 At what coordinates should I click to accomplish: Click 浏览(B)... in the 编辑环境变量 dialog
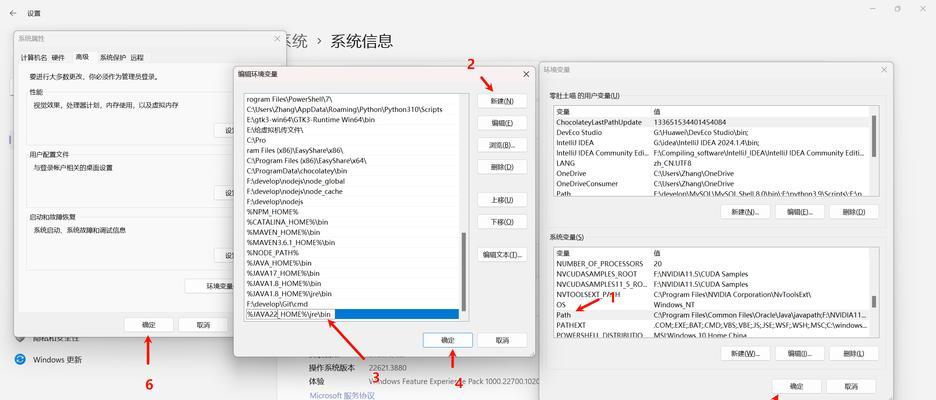502,145
